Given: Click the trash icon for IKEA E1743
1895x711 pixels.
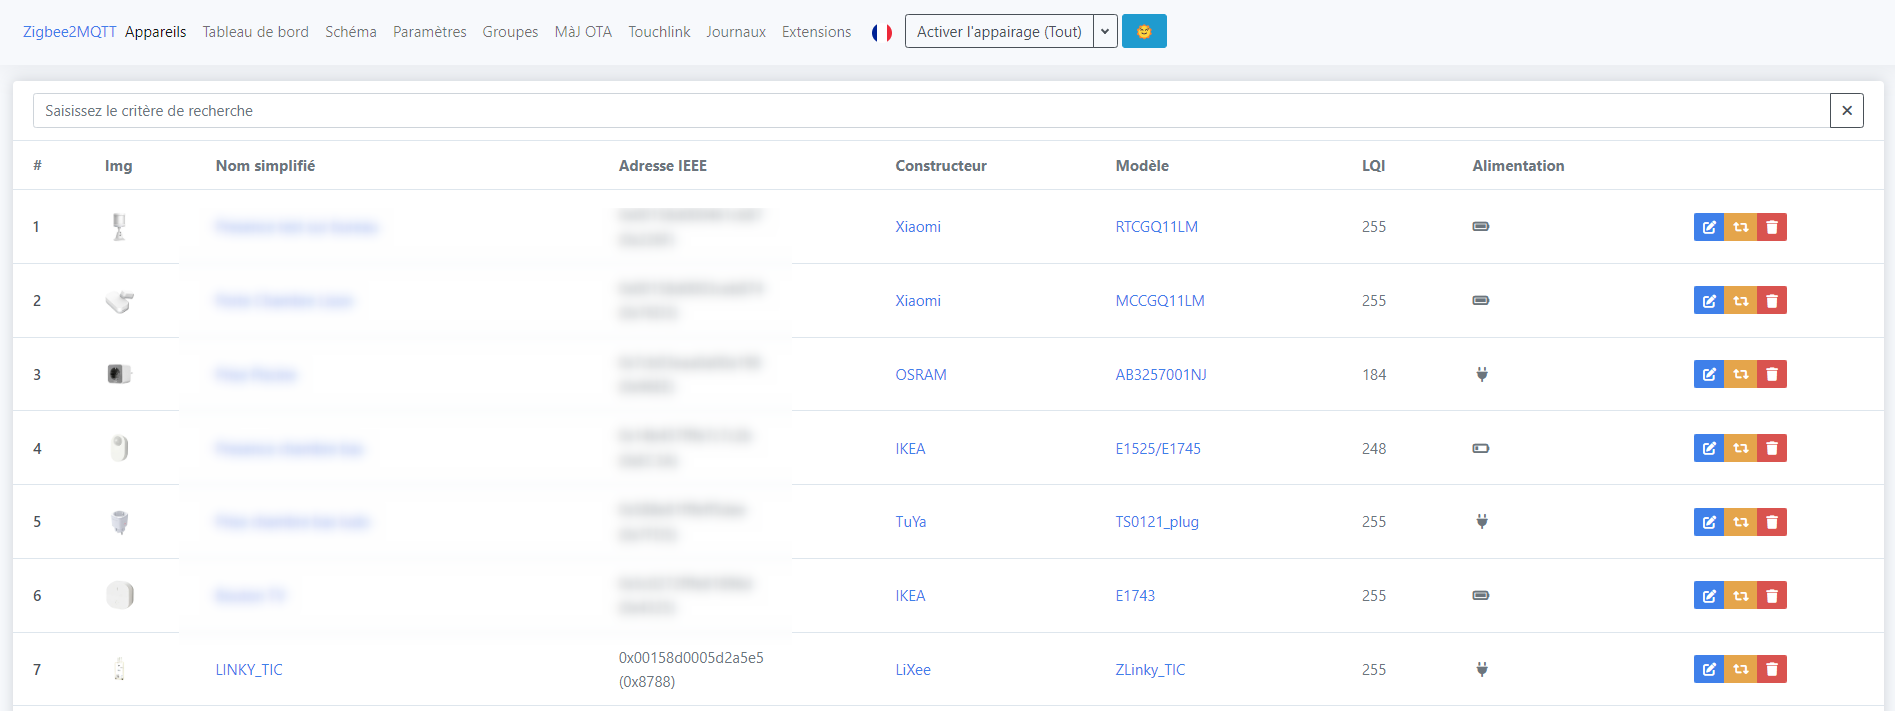Looking at the screenshot, I should point(1772,596).
